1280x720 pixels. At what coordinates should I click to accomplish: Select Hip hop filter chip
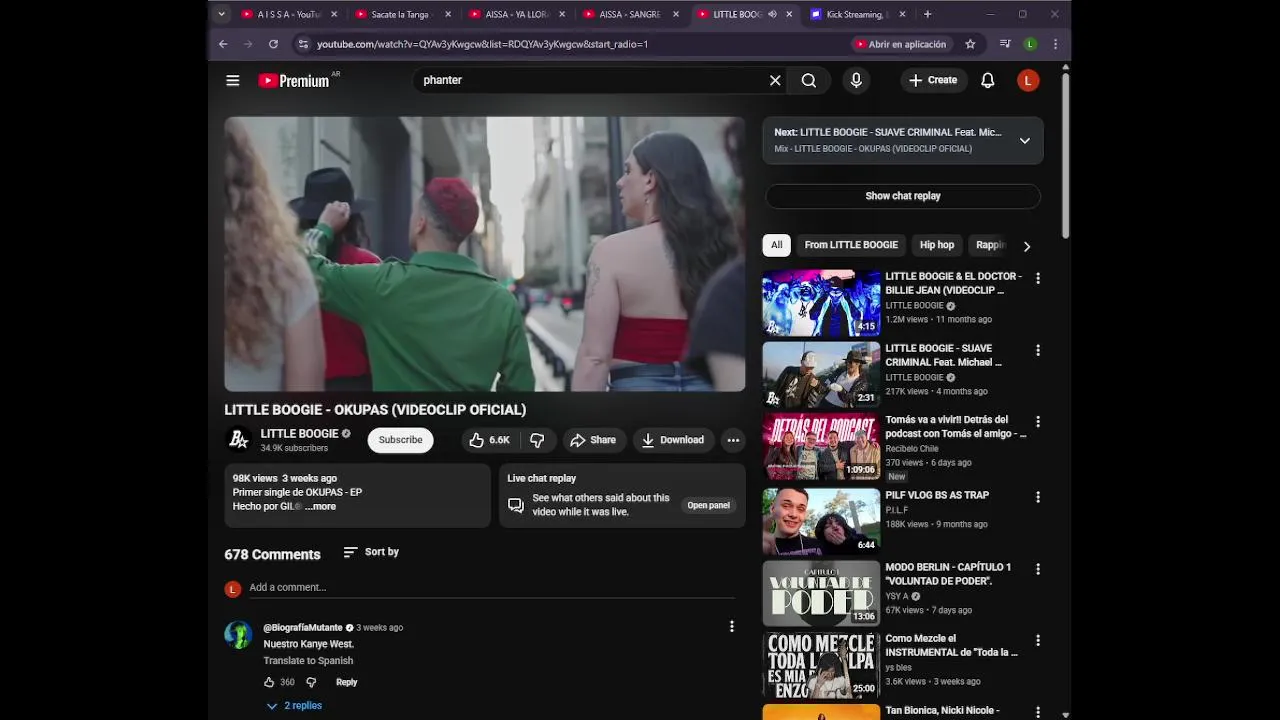tap(937, 245)
